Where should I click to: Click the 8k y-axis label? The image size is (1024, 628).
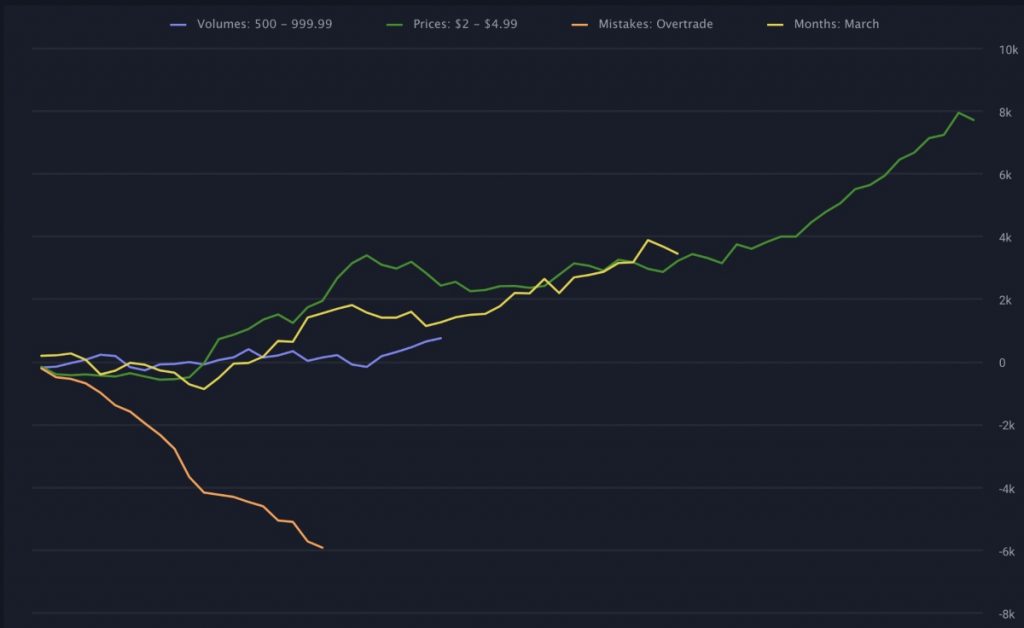pyautogui.click(x=1005, y=112)
